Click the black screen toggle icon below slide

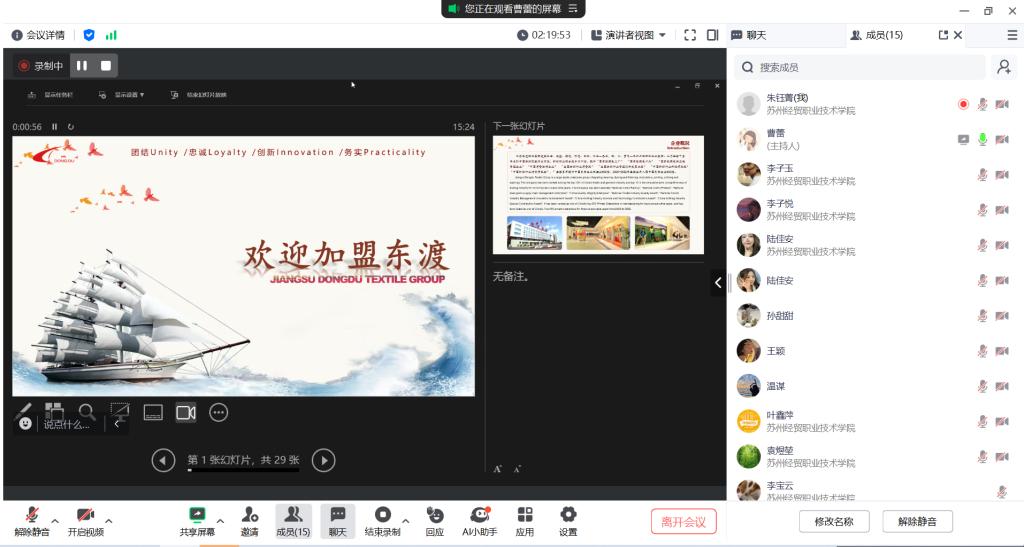click(x=120, y=411)
